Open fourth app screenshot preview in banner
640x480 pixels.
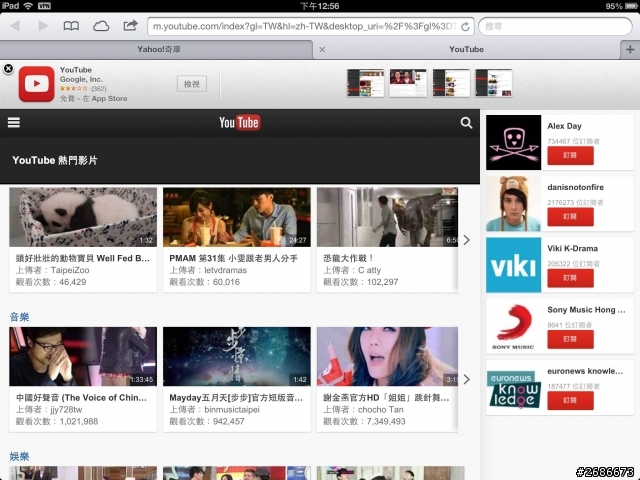[494, 83]
